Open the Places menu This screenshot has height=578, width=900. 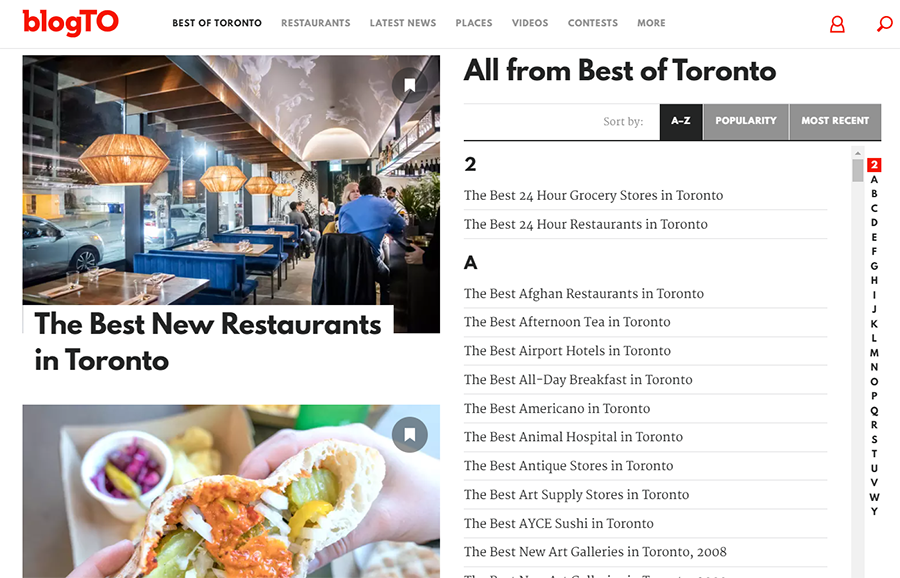click(474, 23)
